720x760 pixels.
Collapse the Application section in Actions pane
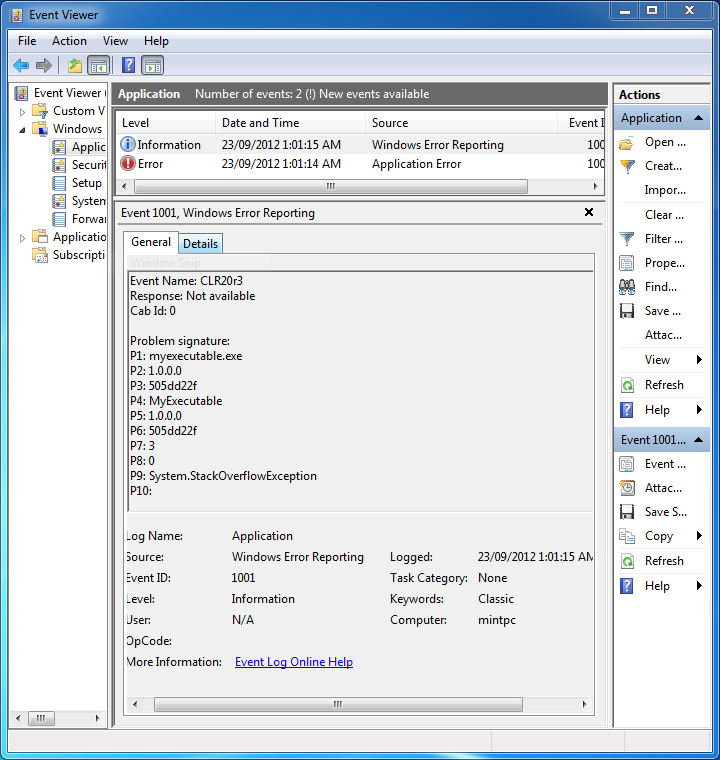pos(699,118)
